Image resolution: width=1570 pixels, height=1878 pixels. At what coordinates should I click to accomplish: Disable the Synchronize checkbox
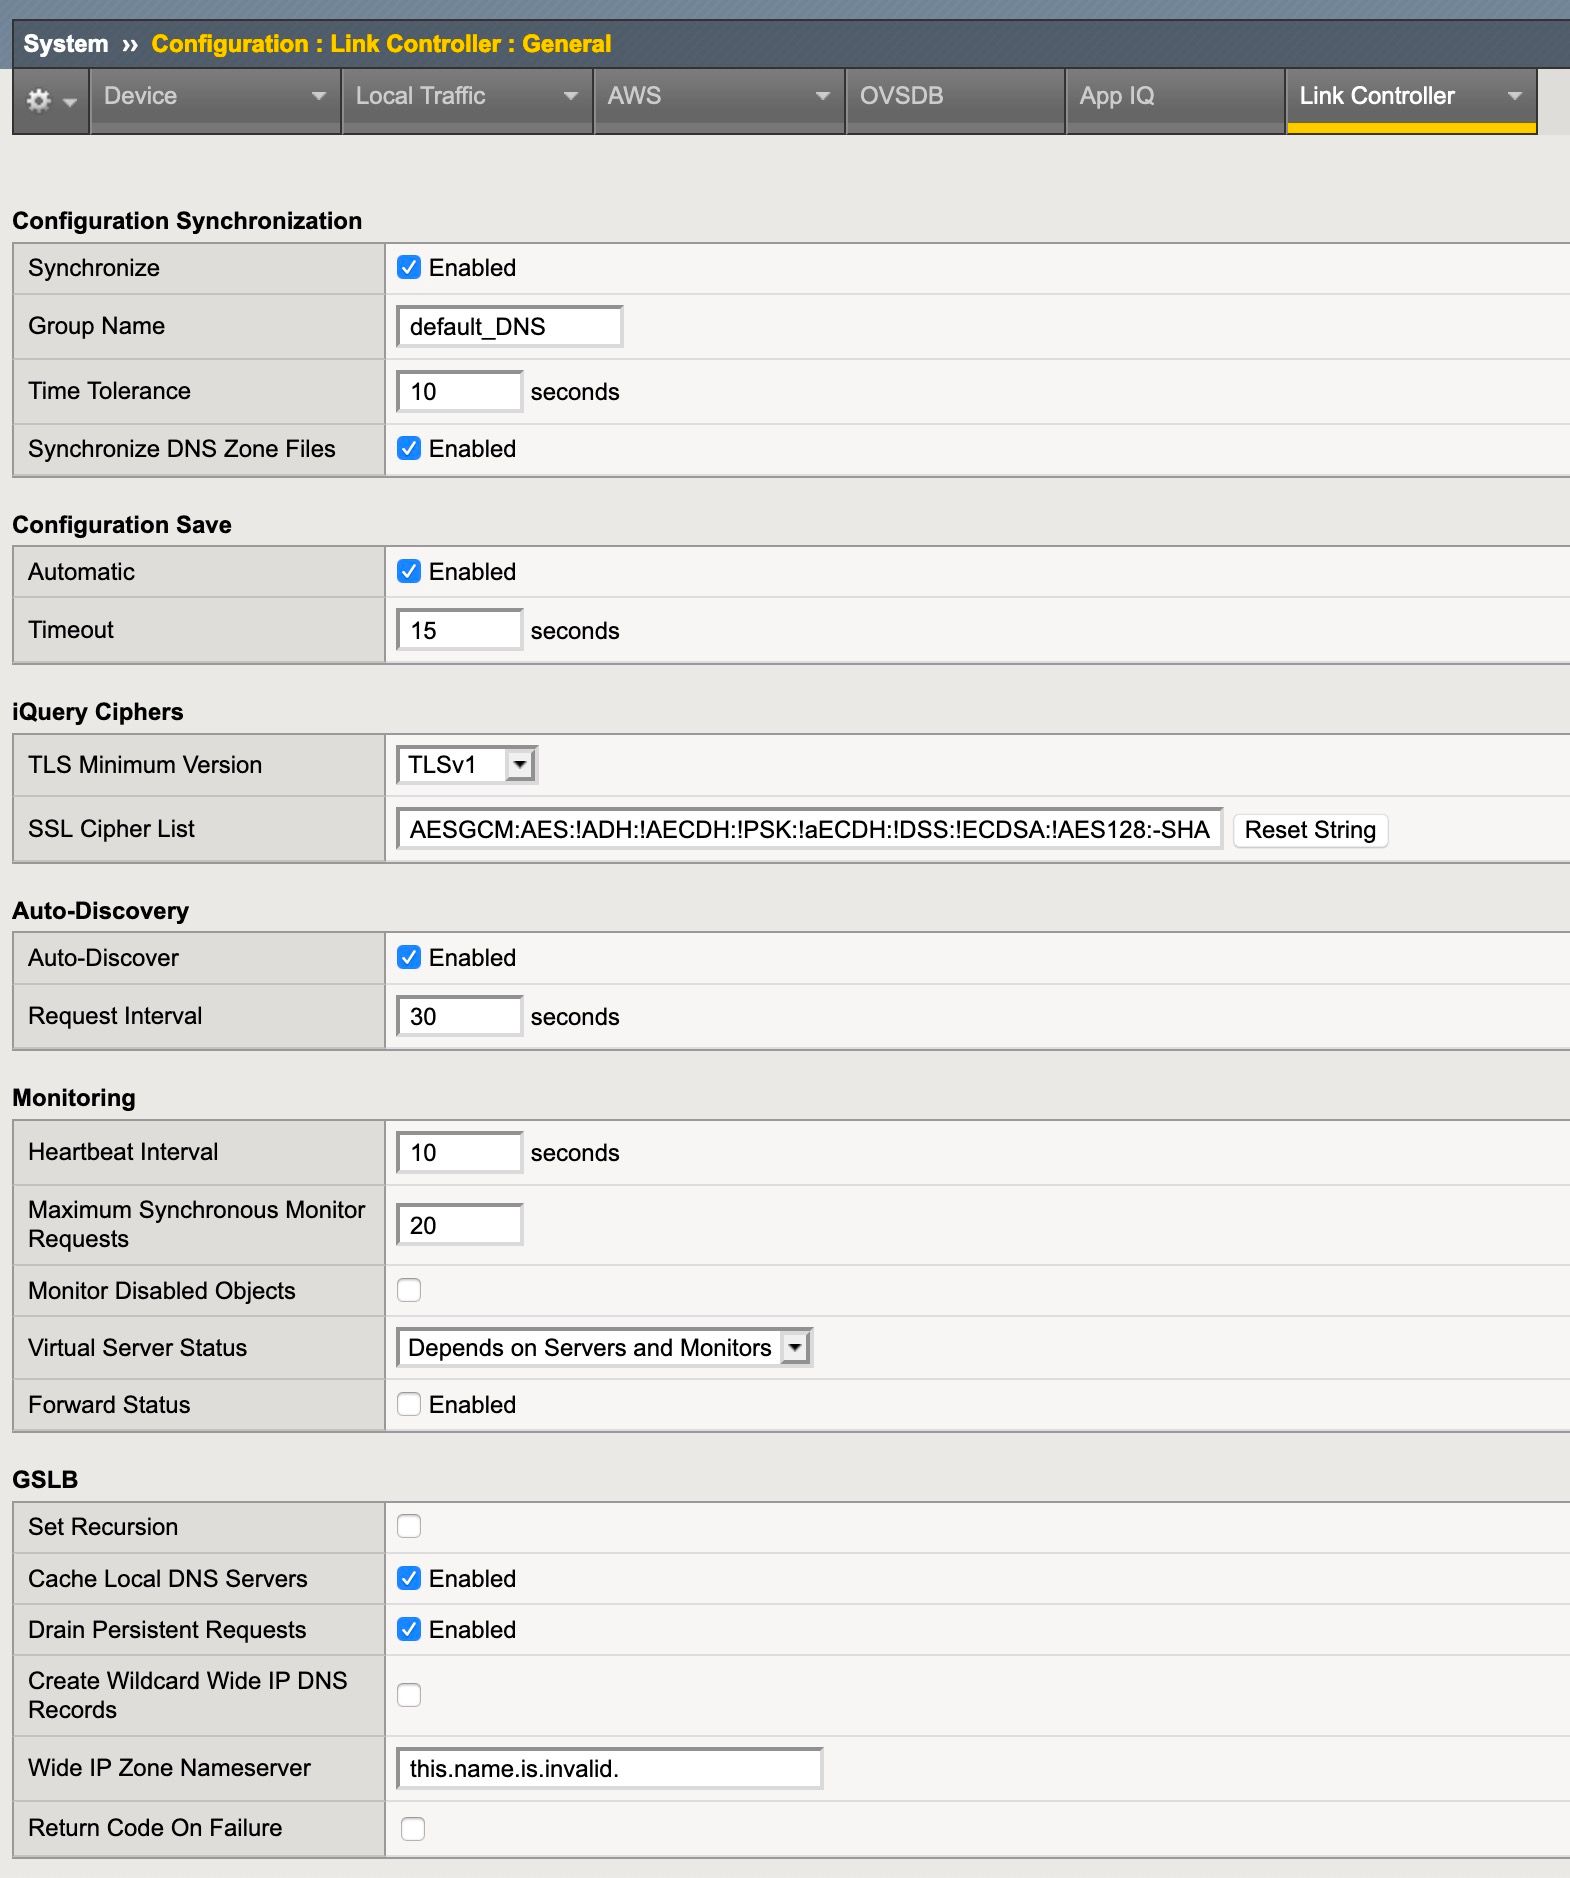(409, 268)
